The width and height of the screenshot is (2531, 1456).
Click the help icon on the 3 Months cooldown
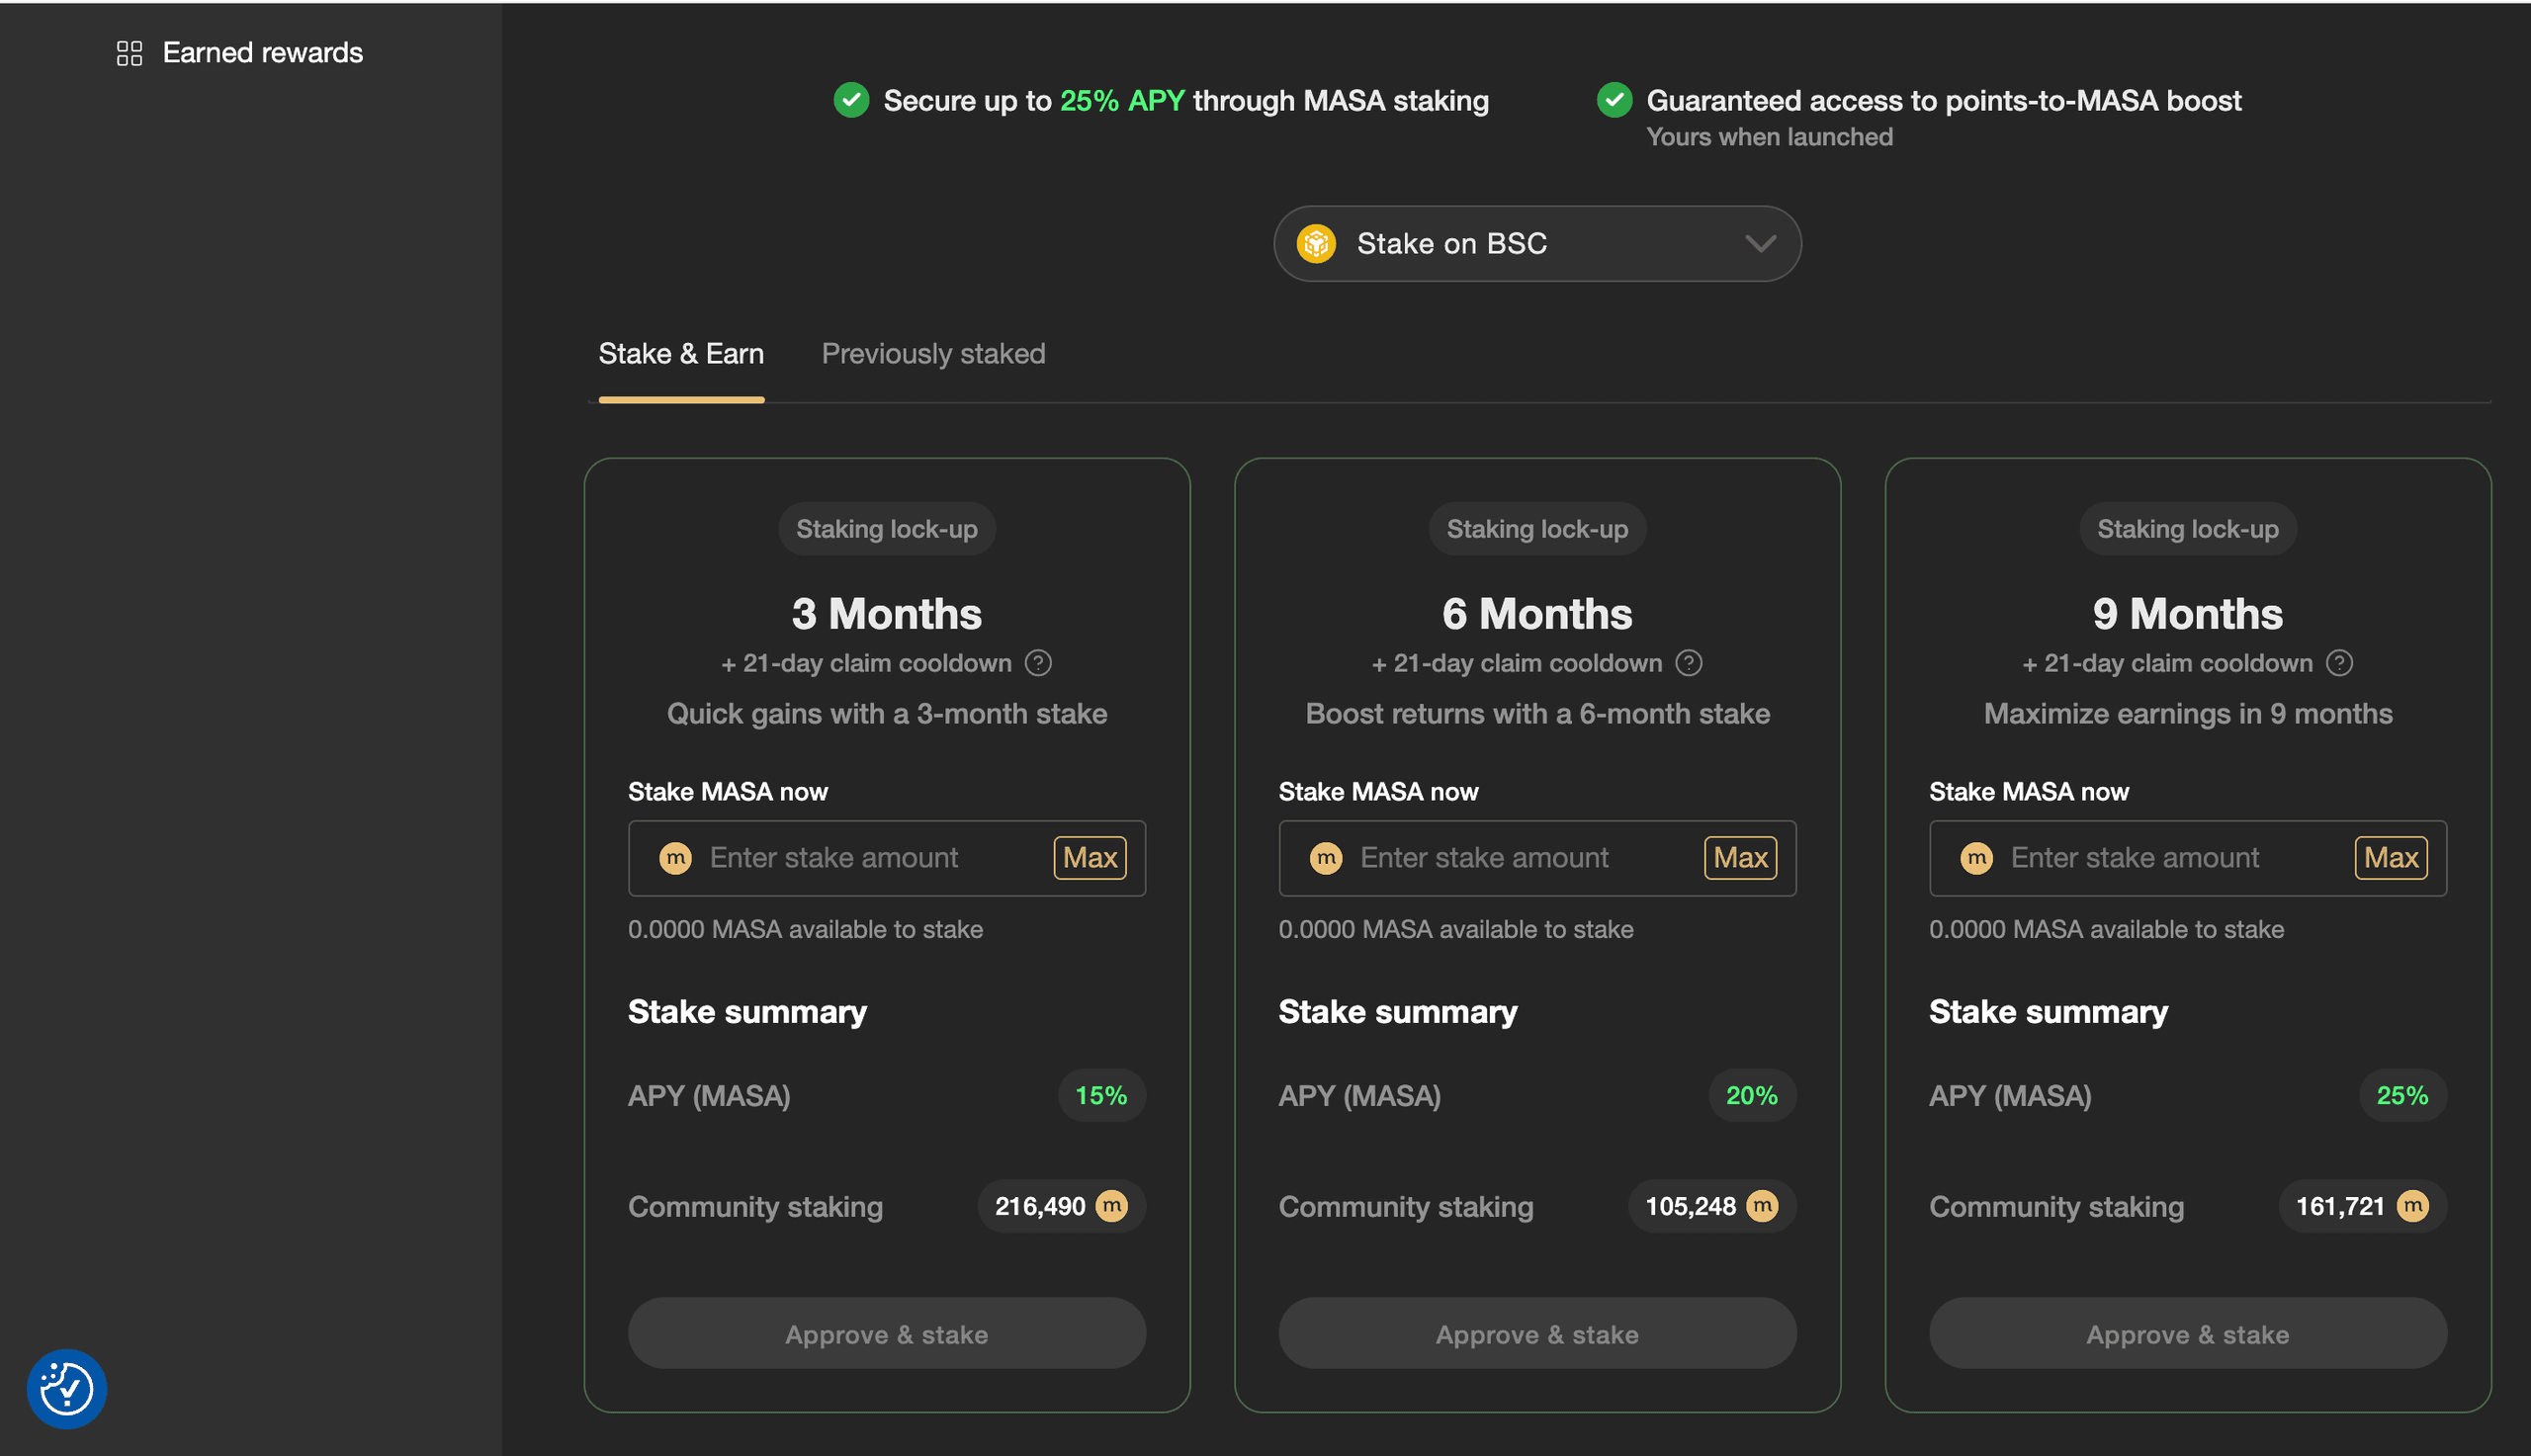tap(1038, 663)
